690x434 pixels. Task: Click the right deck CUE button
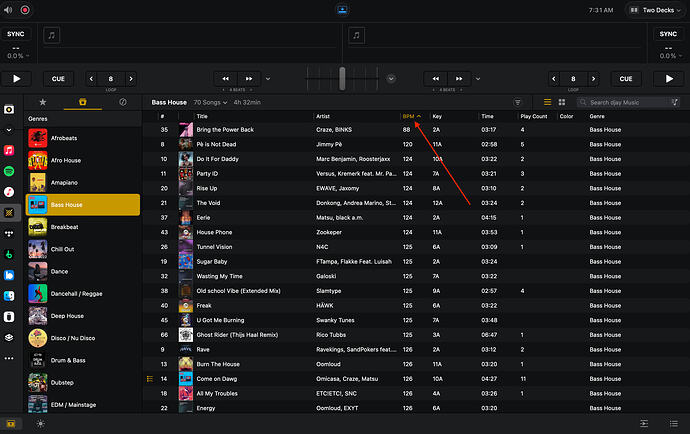pyautogui.click(x=626, y=79)
